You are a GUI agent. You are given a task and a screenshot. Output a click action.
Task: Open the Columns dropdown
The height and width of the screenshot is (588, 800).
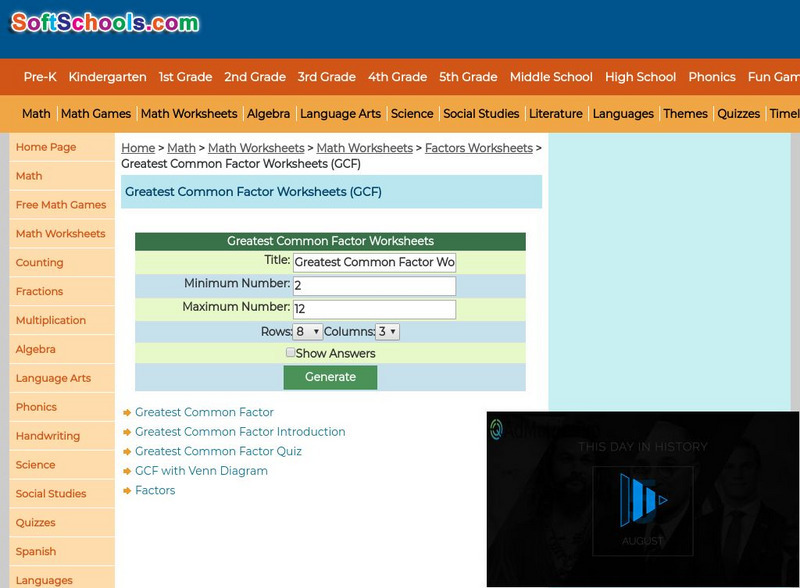(x=387, y=332)
